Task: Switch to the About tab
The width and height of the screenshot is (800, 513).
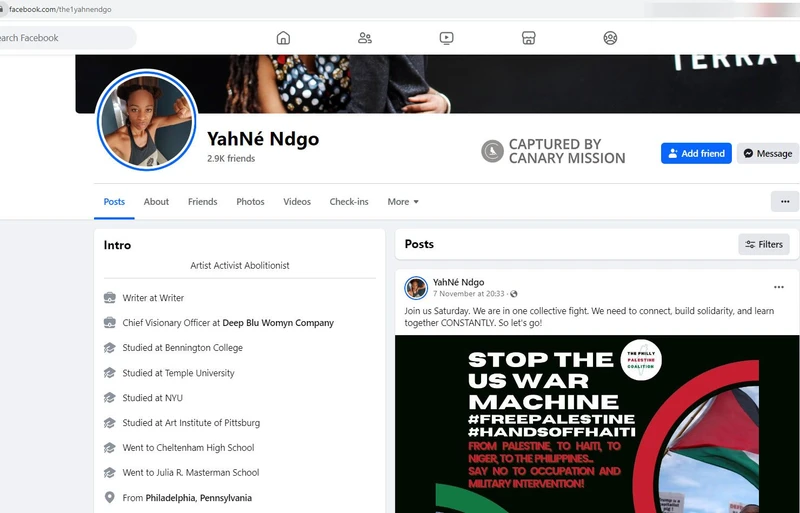Action: 156,202
